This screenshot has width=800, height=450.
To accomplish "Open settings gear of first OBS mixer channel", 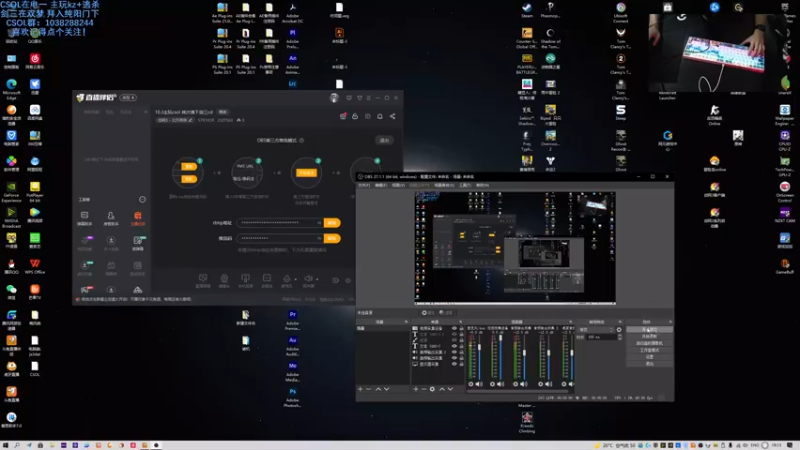I will 471,384.
